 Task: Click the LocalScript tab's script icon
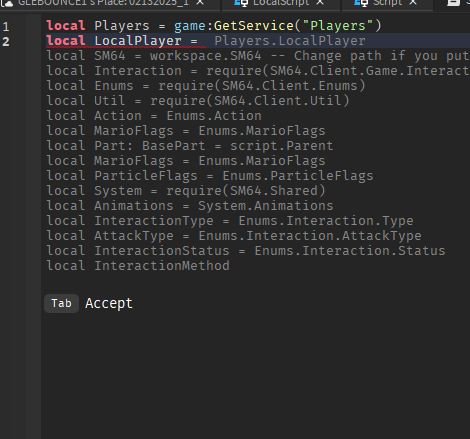pos(241,3)
